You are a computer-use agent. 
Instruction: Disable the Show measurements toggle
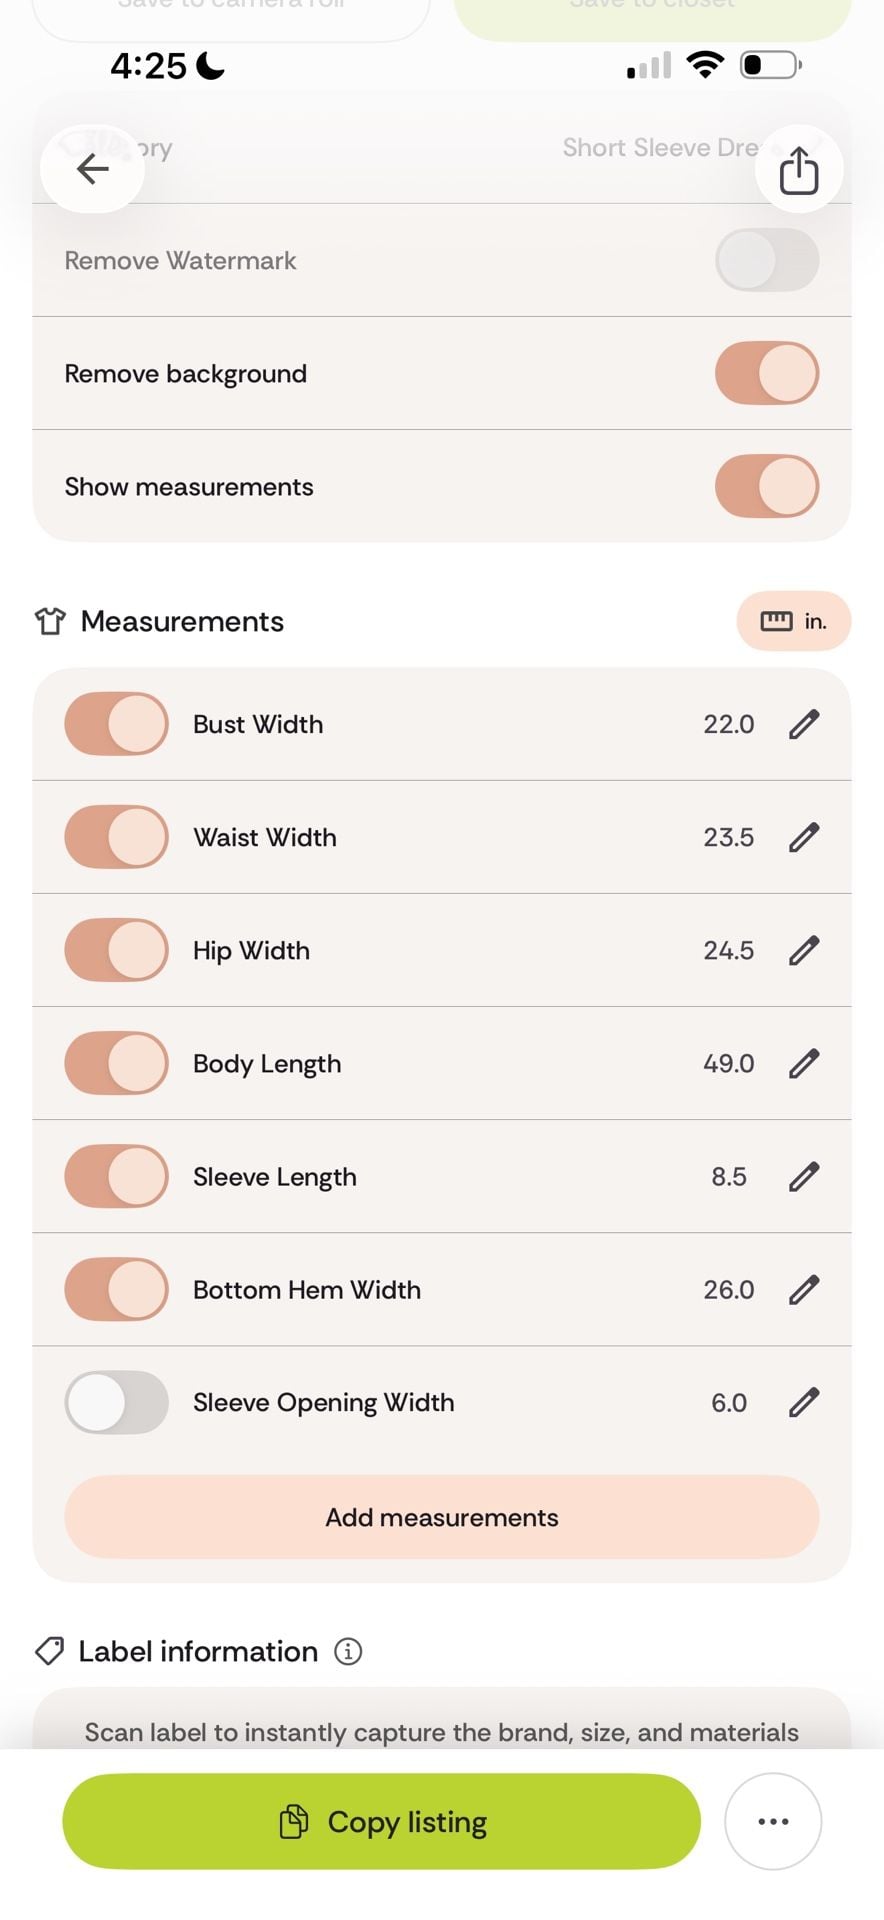767,486
